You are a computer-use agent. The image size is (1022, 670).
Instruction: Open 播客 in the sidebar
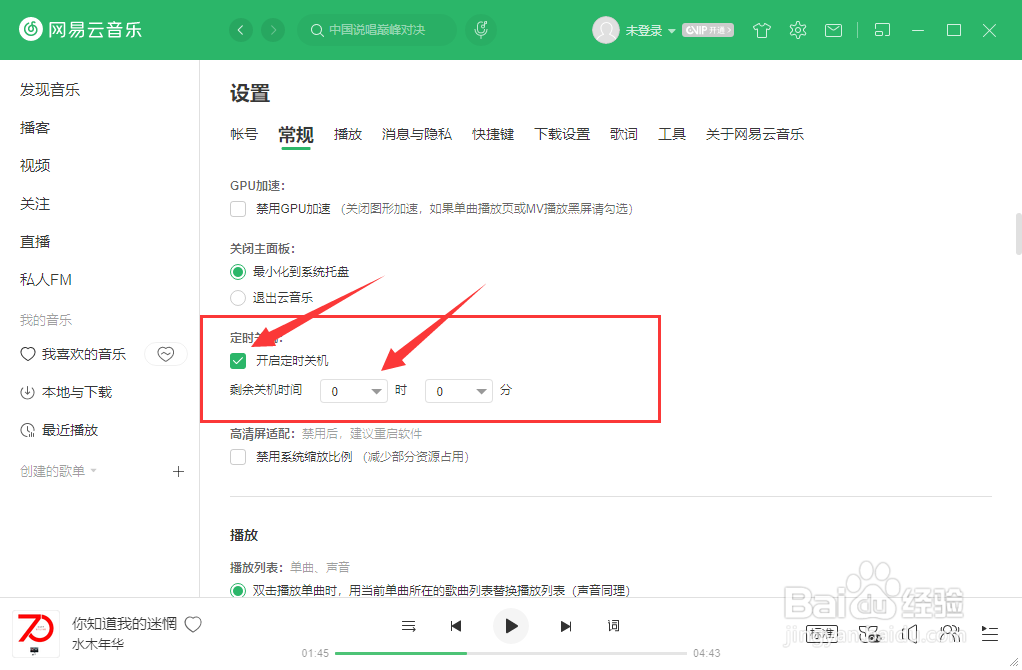35,128
